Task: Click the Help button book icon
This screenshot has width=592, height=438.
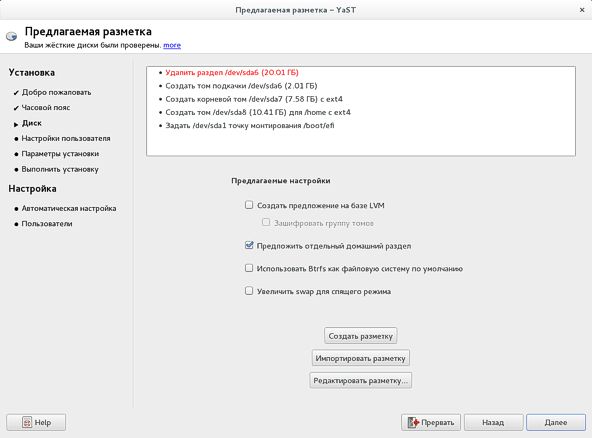Action: click(27, 422)
